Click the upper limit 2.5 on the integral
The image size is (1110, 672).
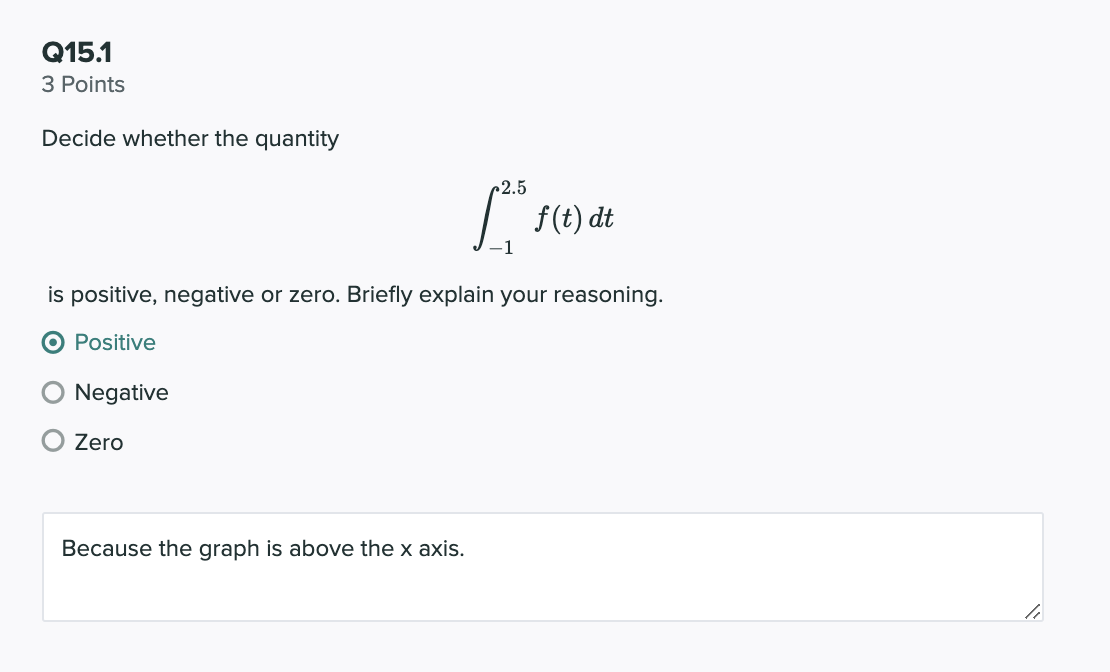click(512, 186)
